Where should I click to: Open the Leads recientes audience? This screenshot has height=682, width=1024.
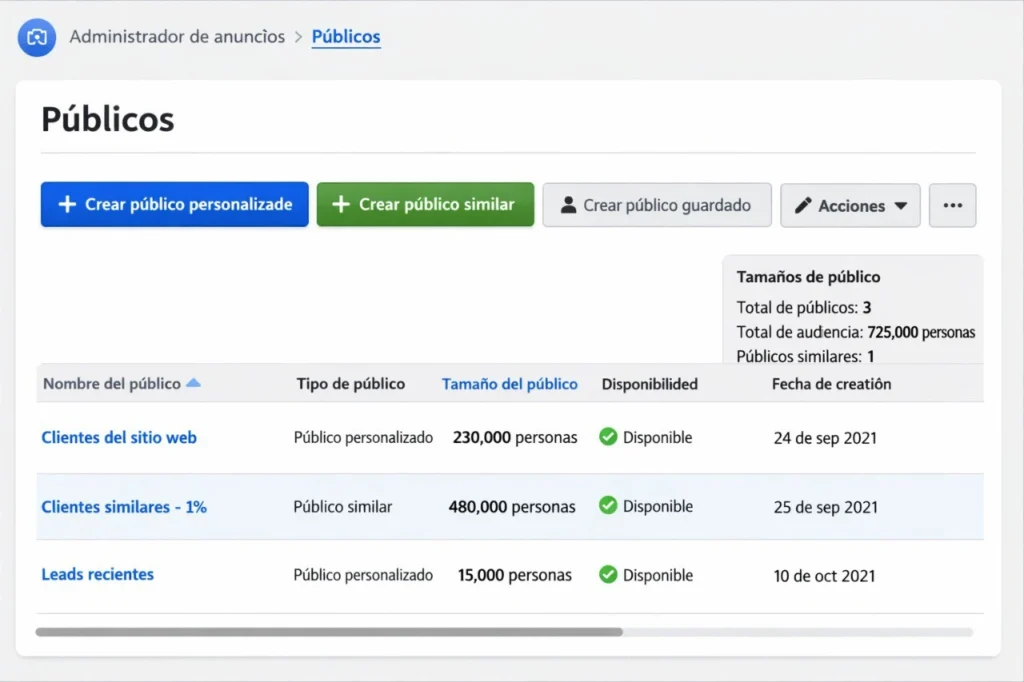coord(97,574)
